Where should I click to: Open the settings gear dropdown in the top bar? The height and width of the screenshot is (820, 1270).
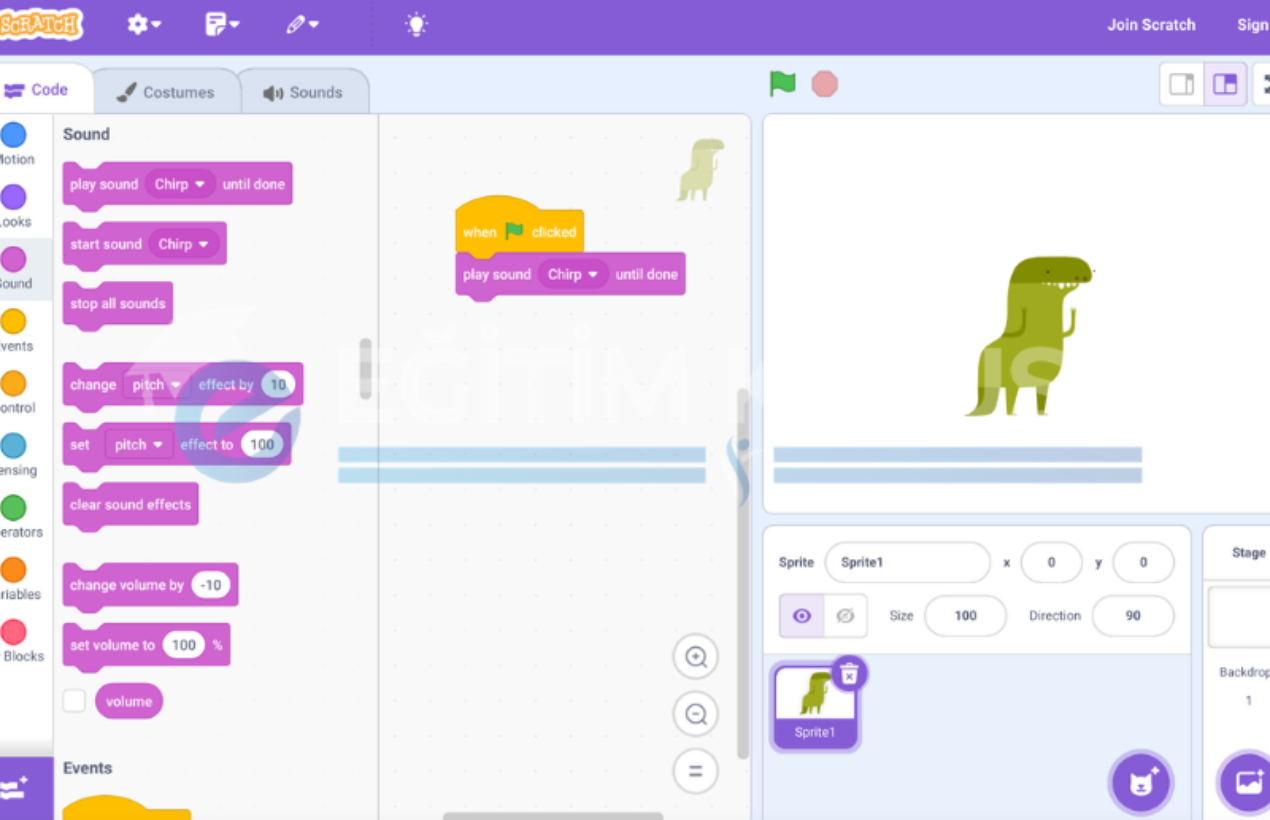click(143, 24)
